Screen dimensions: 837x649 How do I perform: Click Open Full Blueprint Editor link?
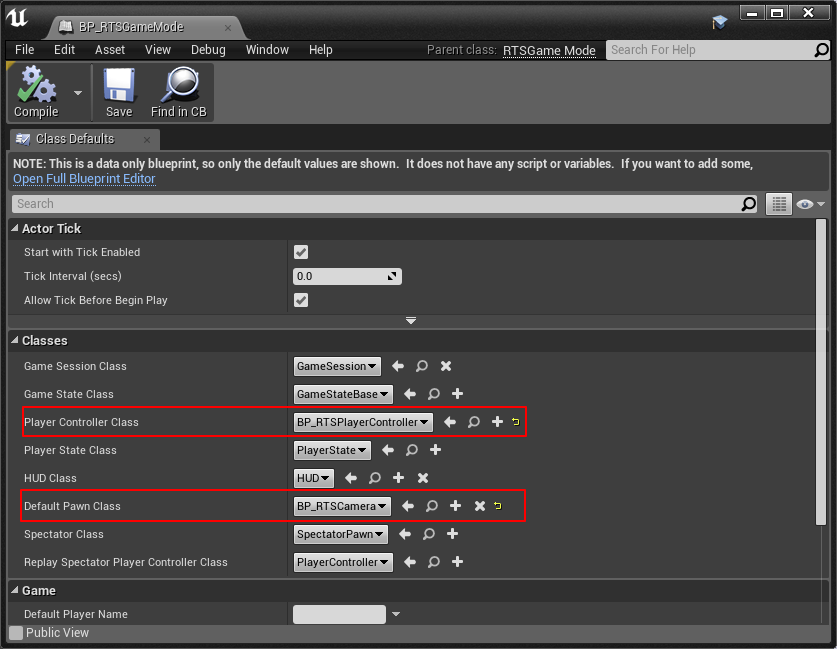coord(84,179)
